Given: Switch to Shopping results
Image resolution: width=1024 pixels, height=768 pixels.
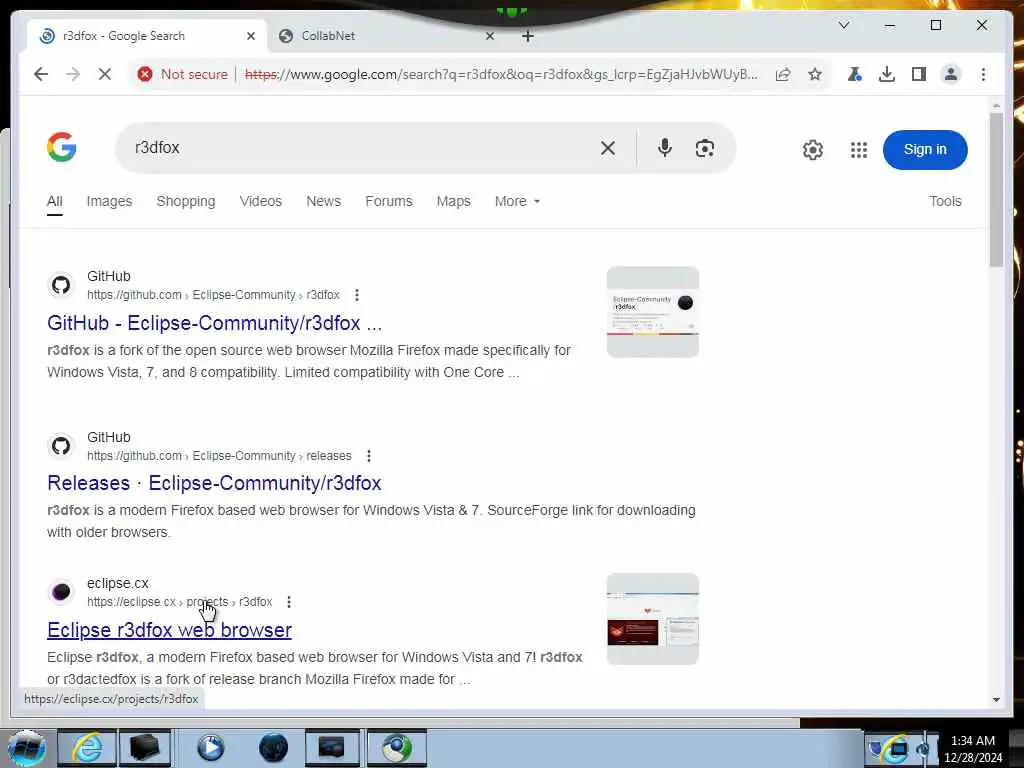Looking at the screenshot, I should [x=185, y=201].
